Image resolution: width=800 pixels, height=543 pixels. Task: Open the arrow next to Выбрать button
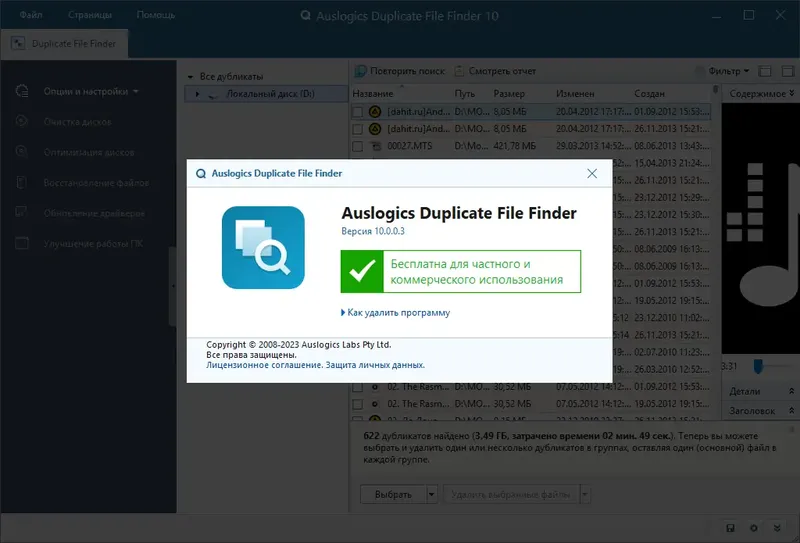tap(432, 494)
